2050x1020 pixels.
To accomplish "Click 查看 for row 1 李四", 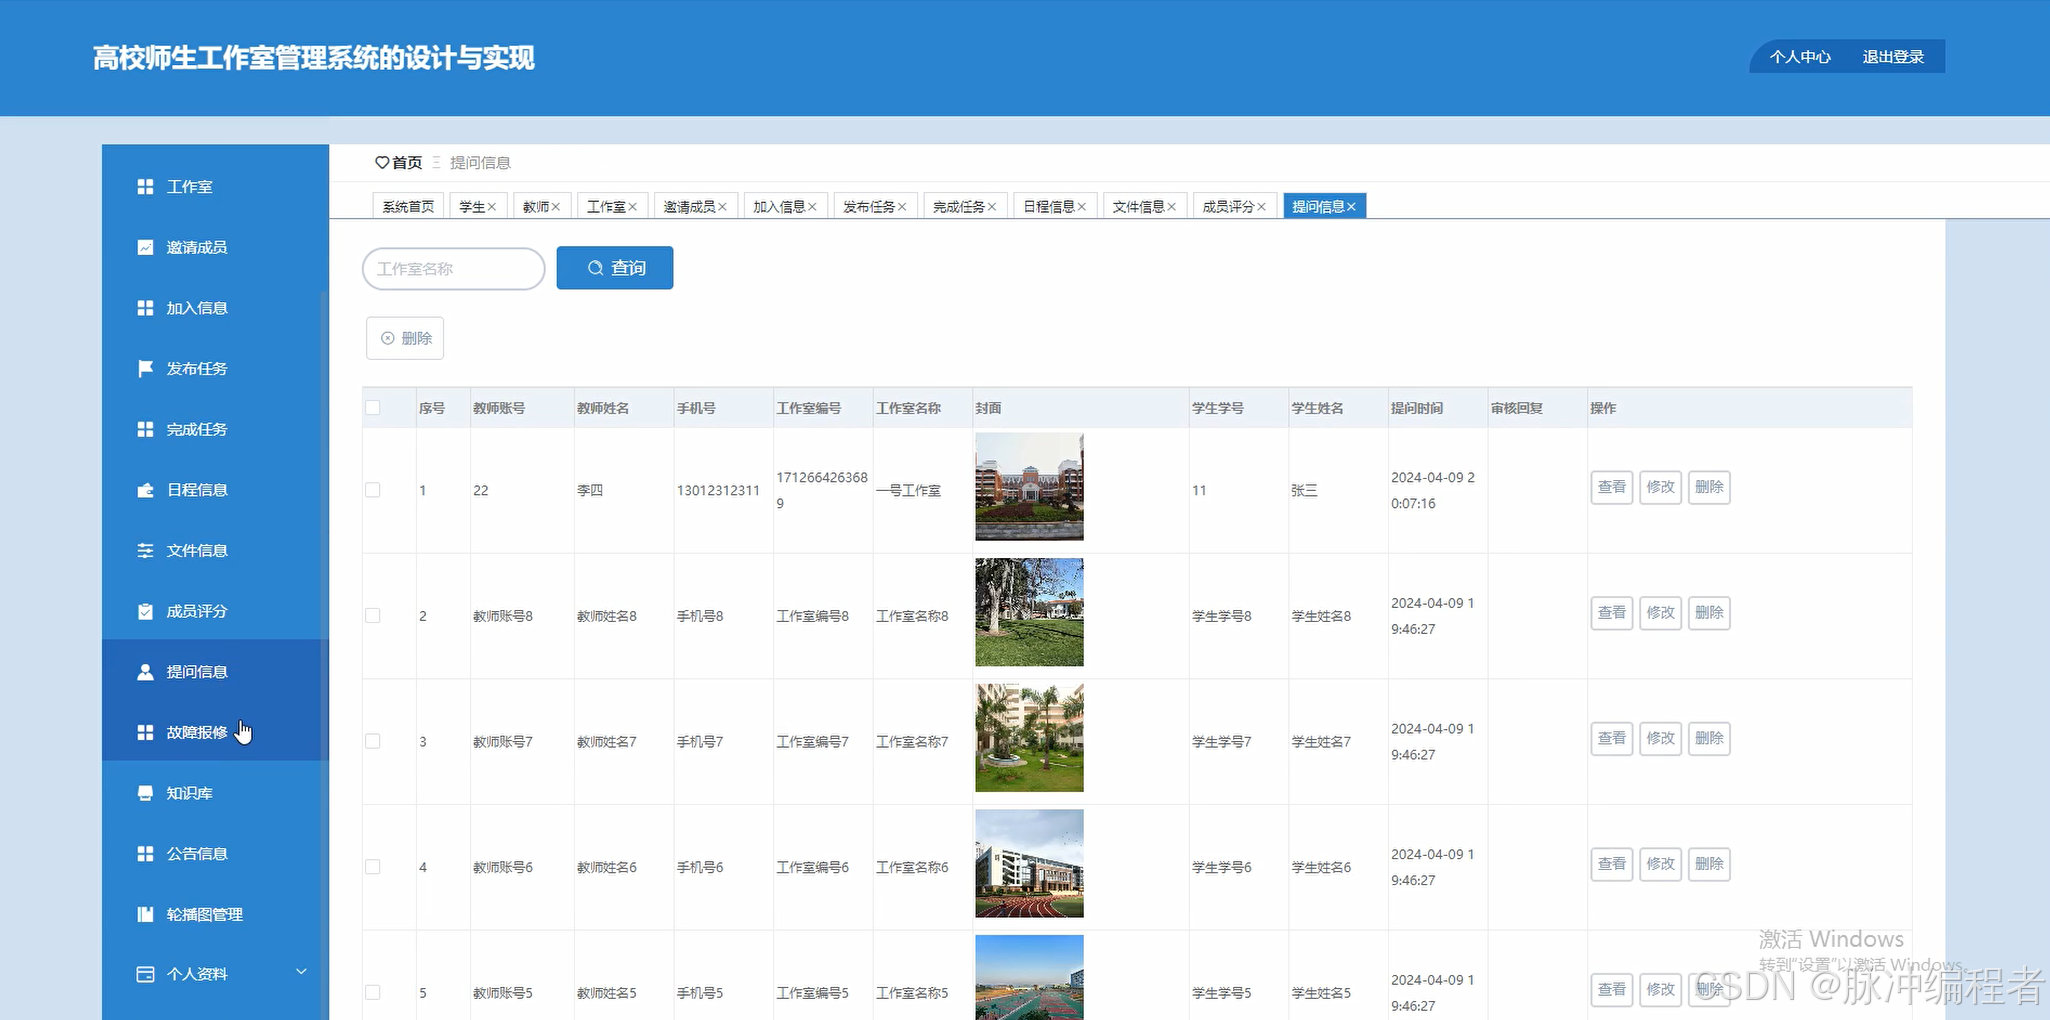I will pos(1612,487).
